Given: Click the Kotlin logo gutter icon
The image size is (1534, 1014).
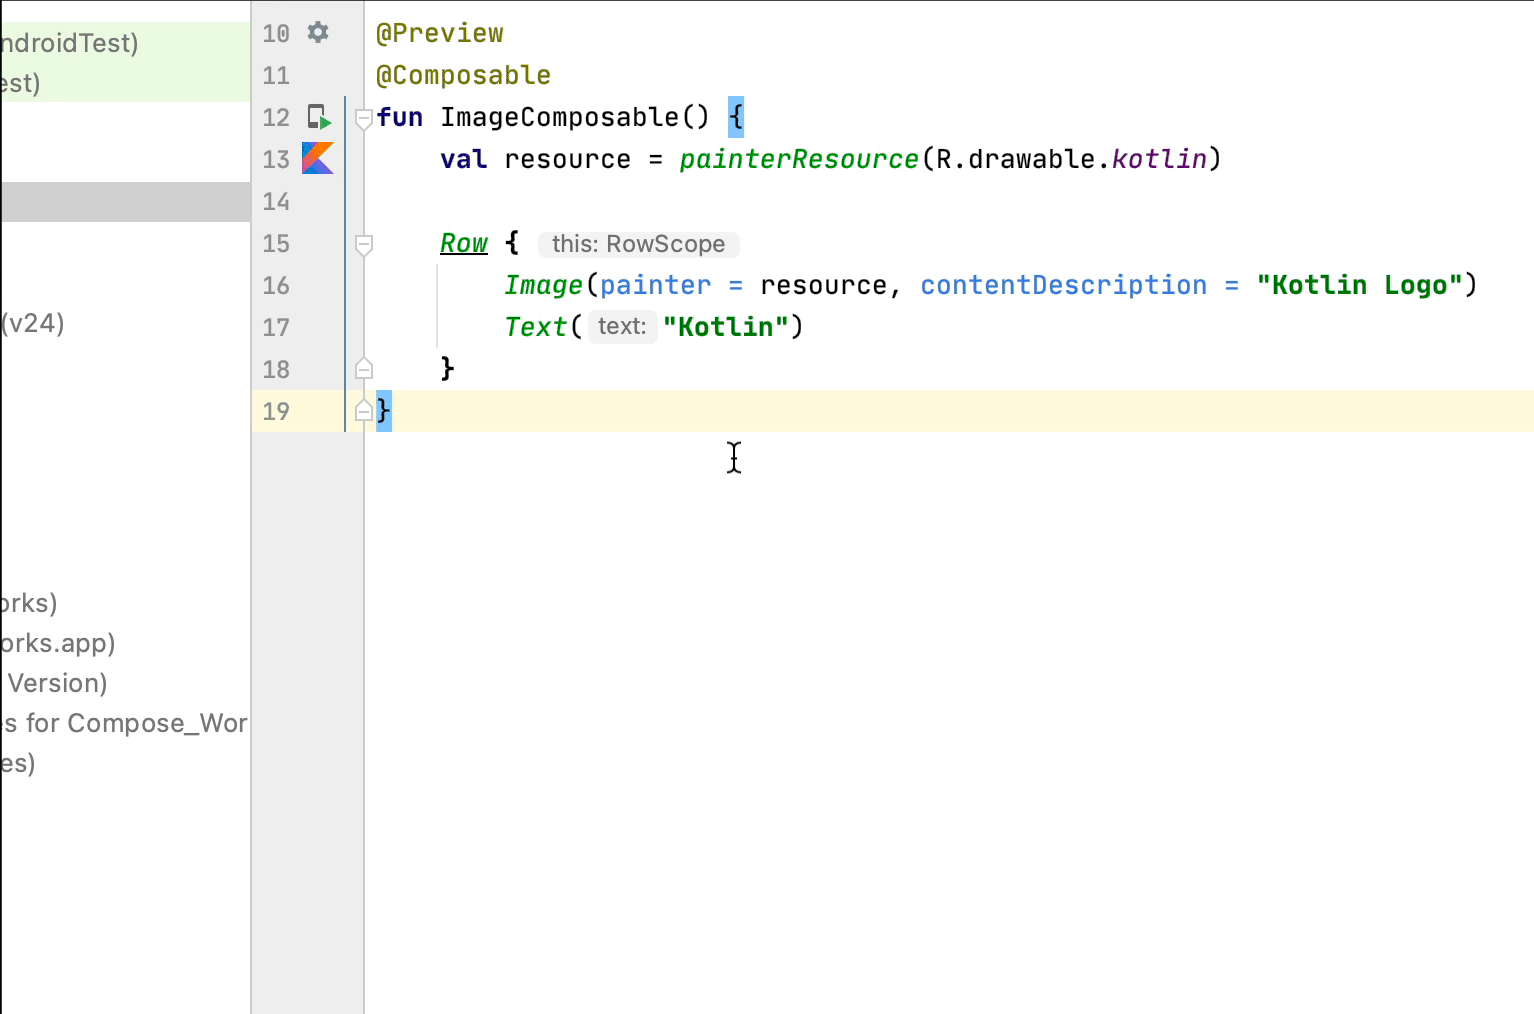Looking at the screenshot, I should (318, 159).
